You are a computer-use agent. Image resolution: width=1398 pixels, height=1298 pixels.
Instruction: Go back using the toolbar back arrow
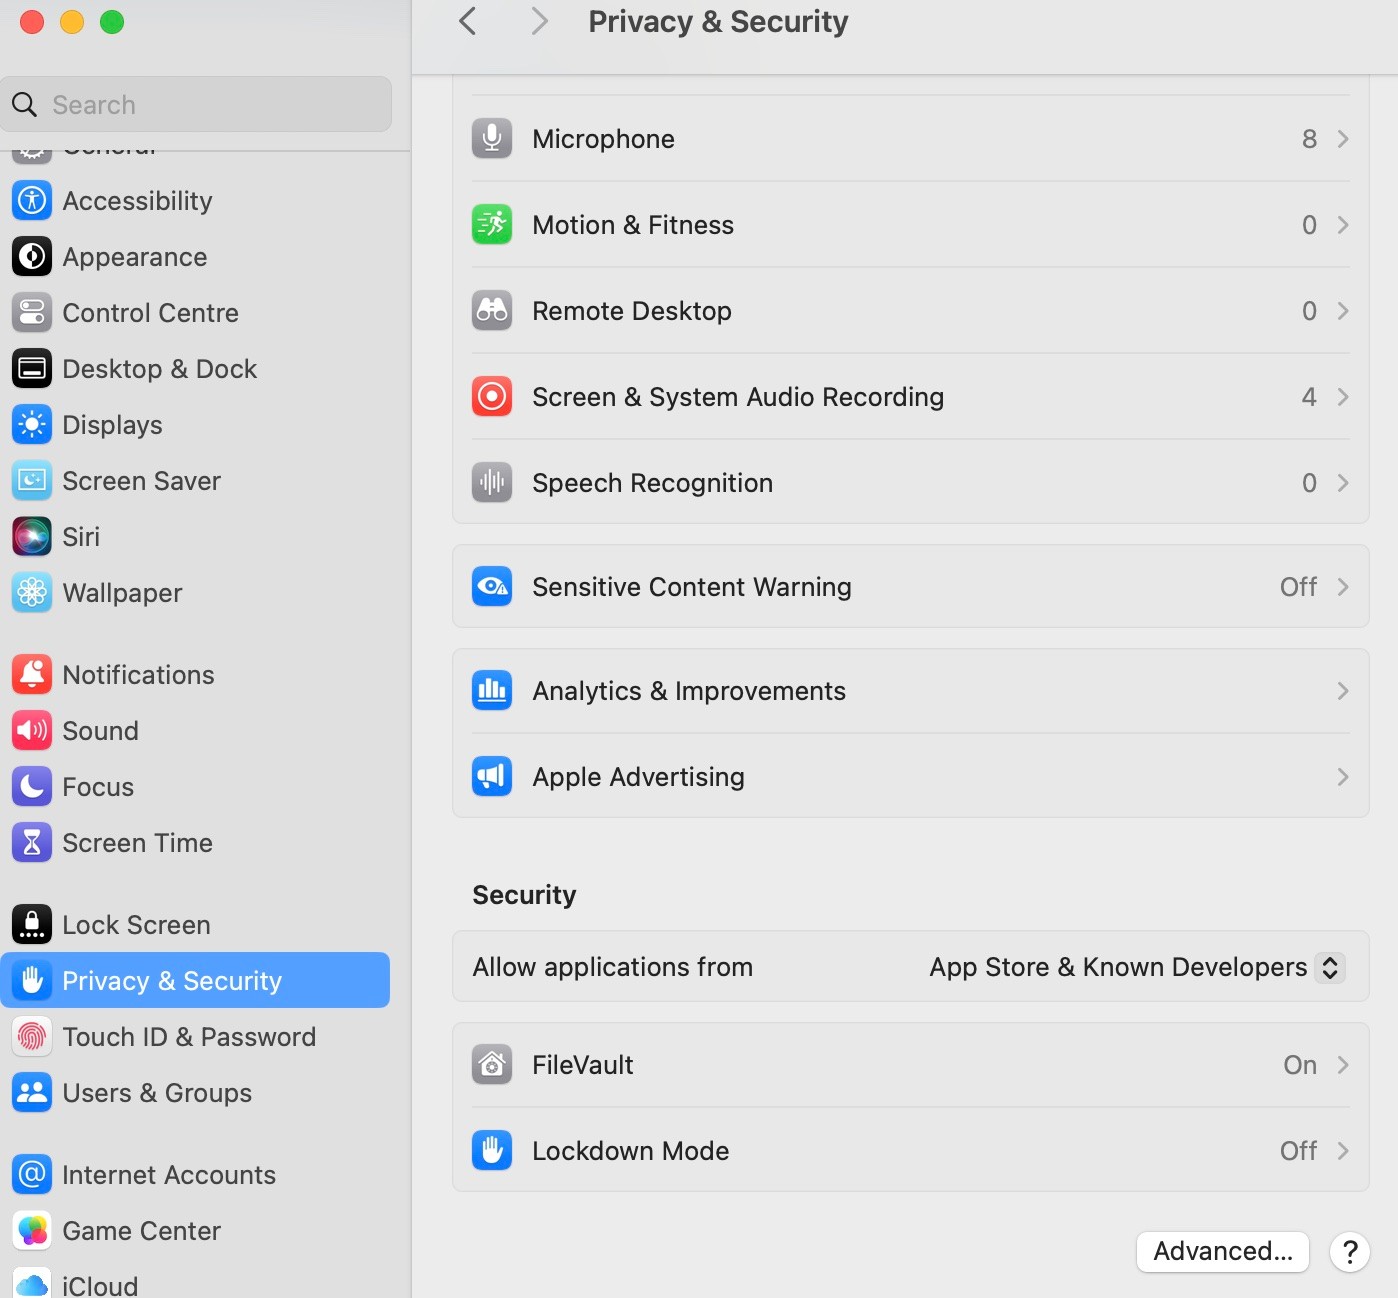pos(467,21)
